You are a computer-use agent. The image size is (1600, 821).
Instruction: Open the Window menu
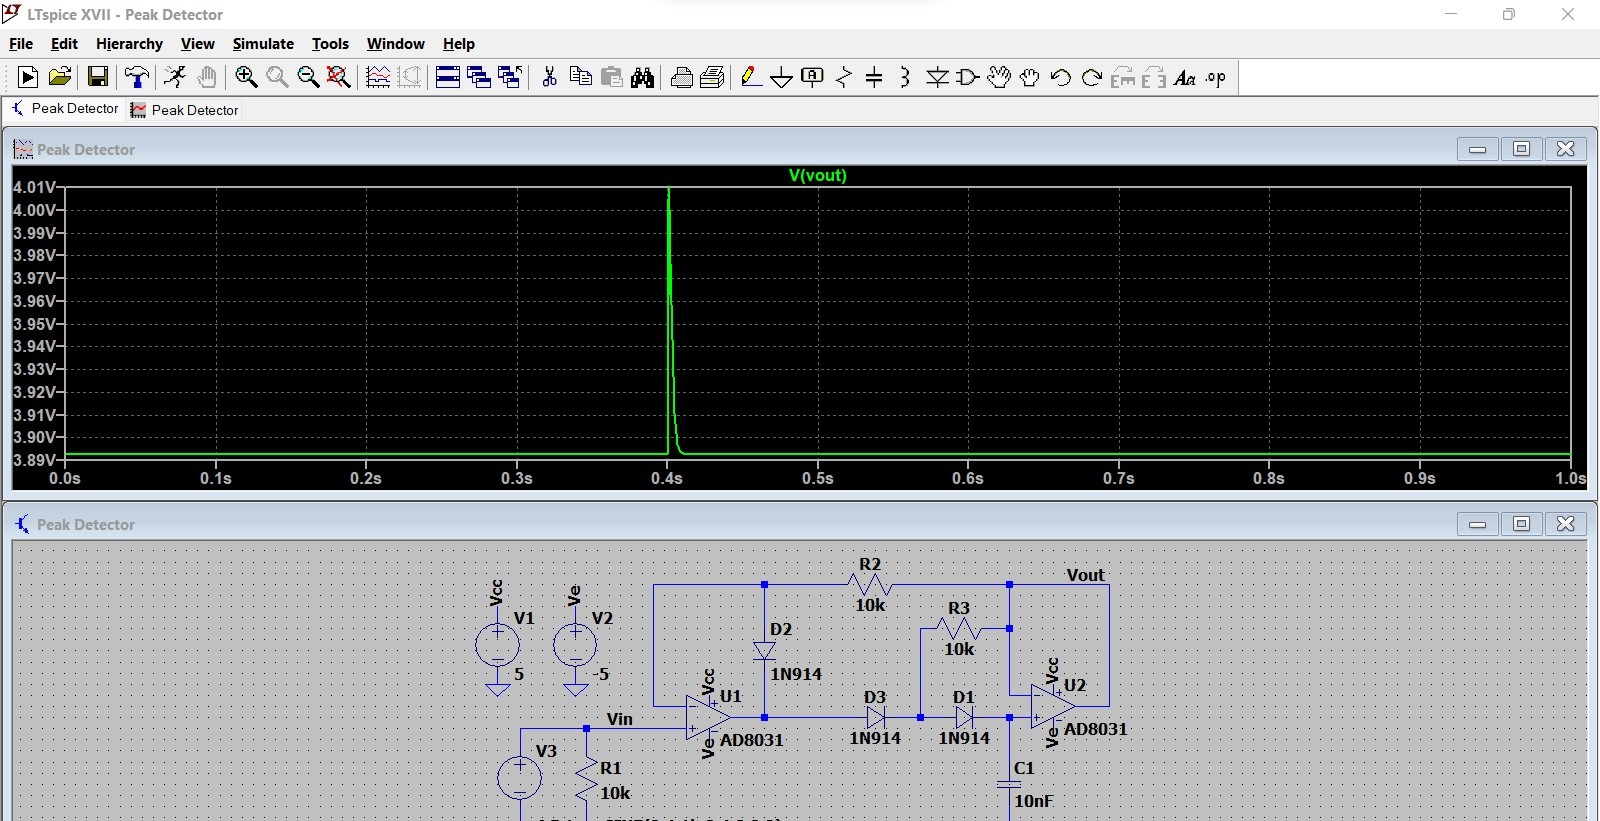(x=395, y=44)
